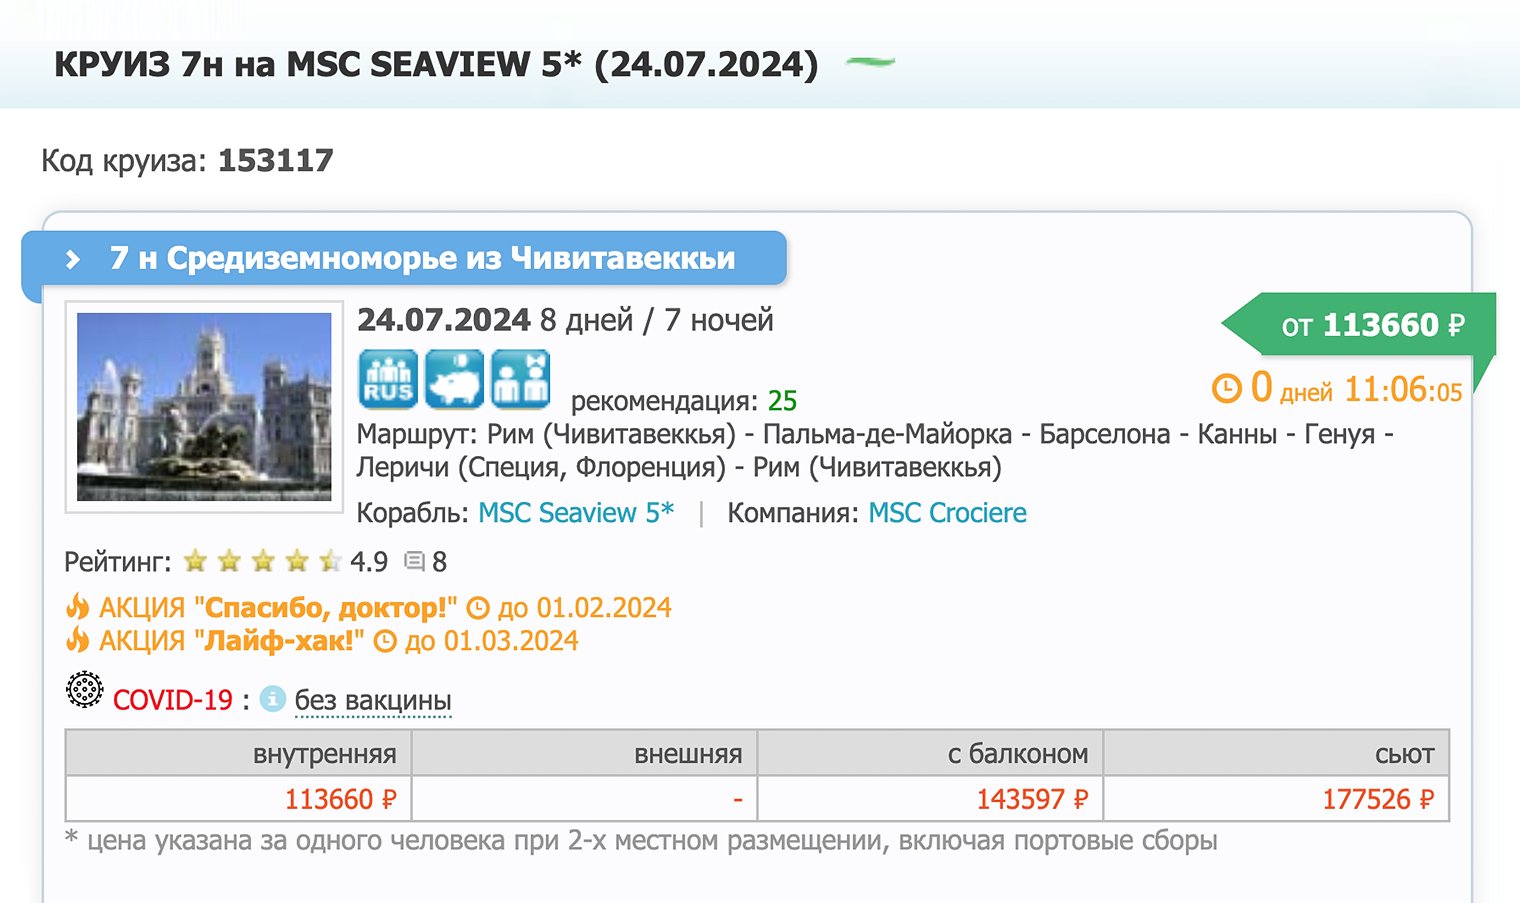Click the flame icon for Спасибо, доктор promo
Screen dimensions: 1520x903
(x=78, y=606)
